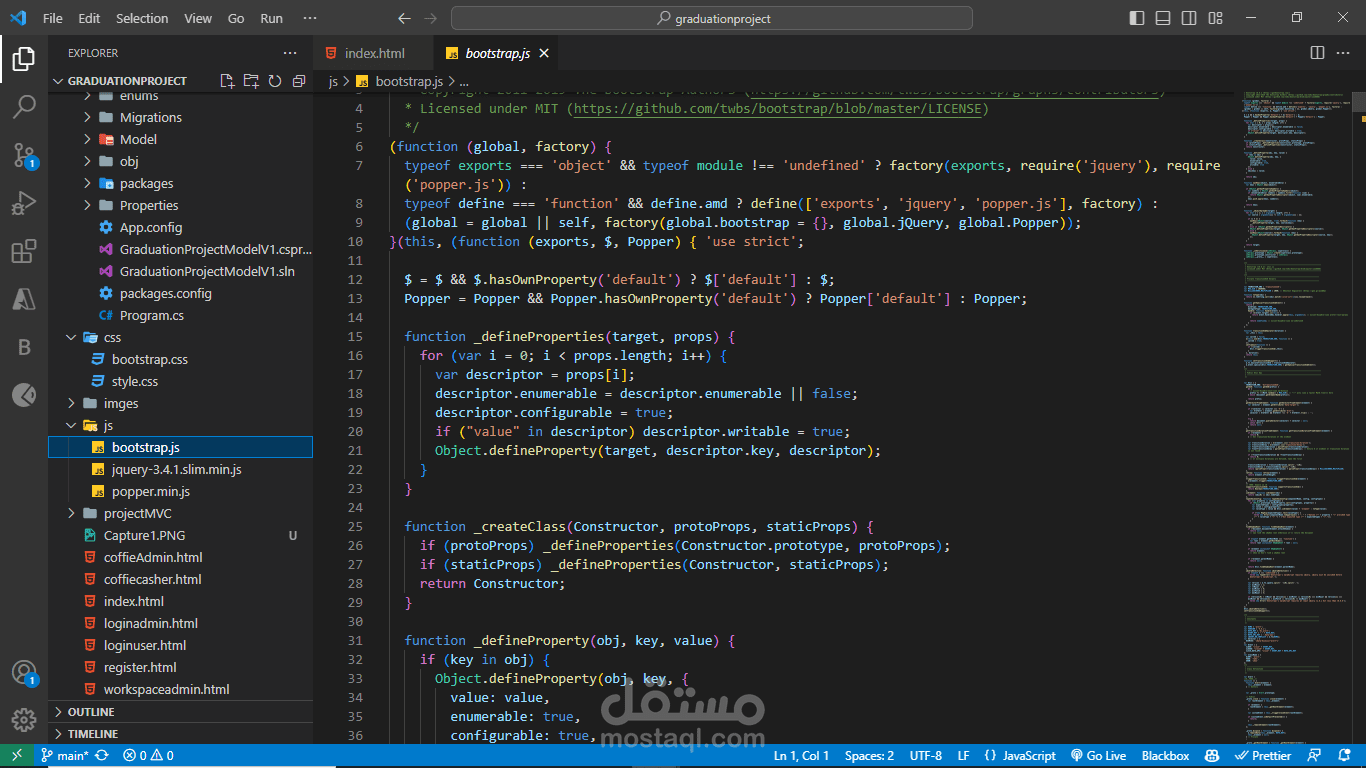The image size is (1366, 768).
Task: Click New File icon in explorer header
Action: [227, 81]
